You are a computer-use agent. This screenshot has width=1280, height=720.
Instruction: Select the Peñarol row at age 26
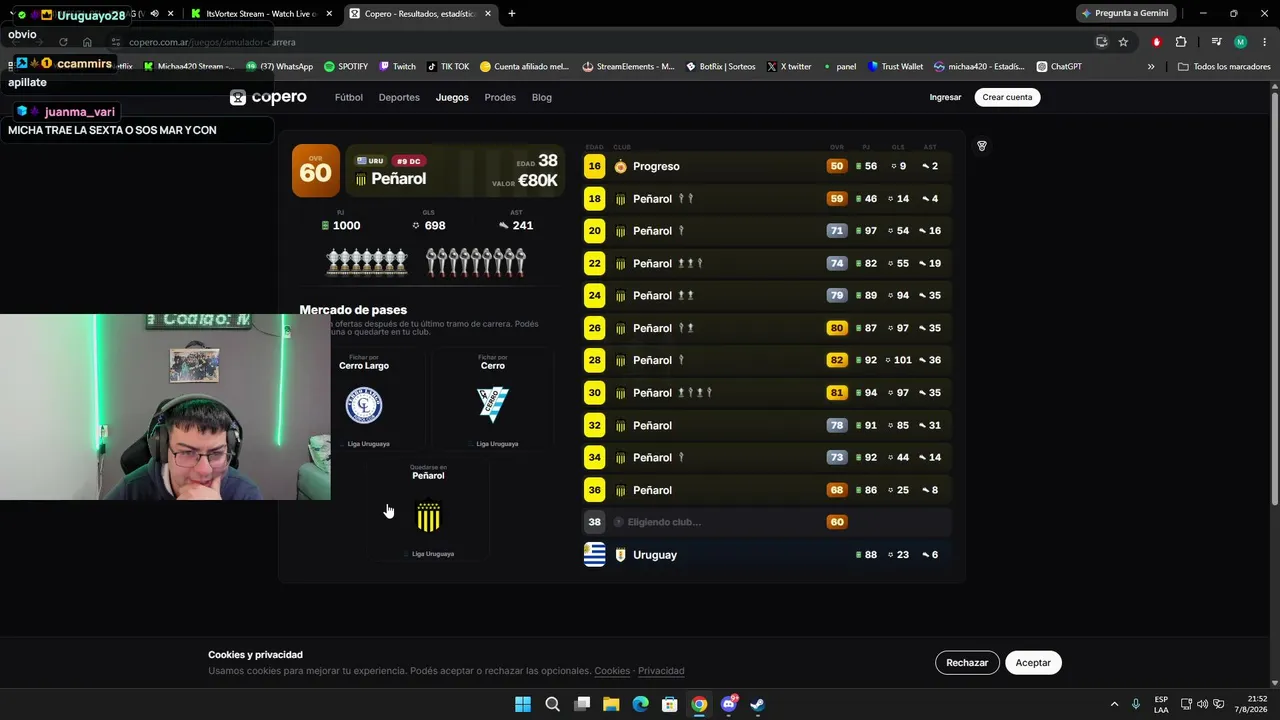(766, 328)
